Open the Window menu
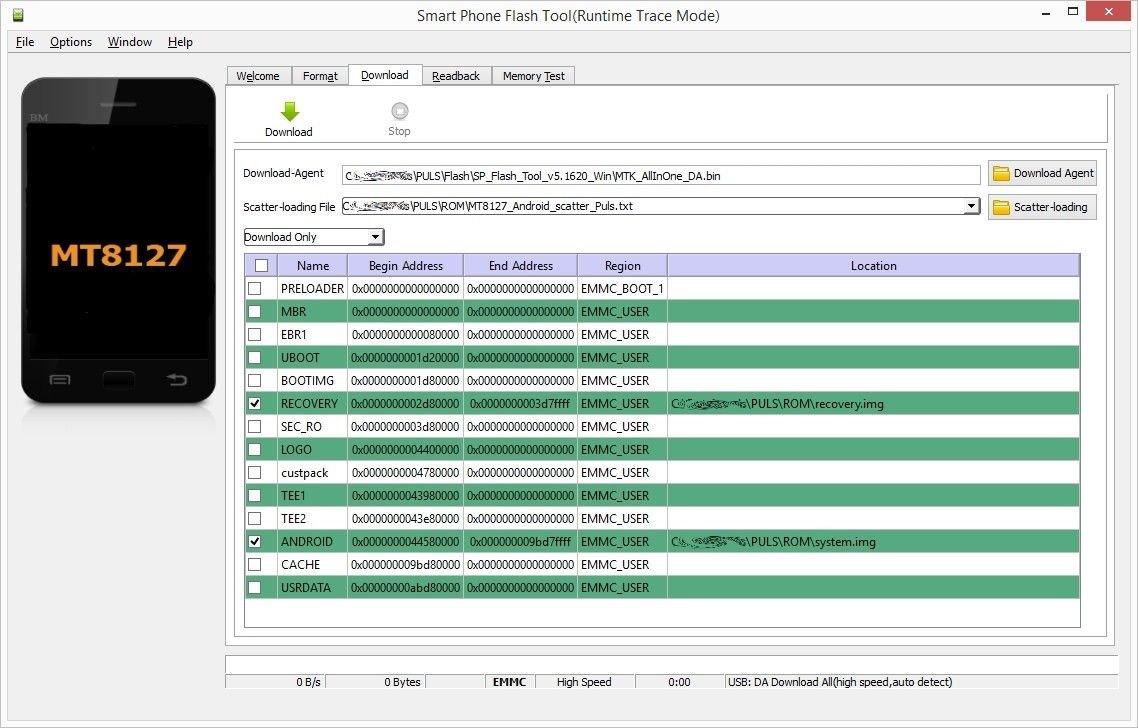Screen dimensions: 1138x728 (130, 42)
